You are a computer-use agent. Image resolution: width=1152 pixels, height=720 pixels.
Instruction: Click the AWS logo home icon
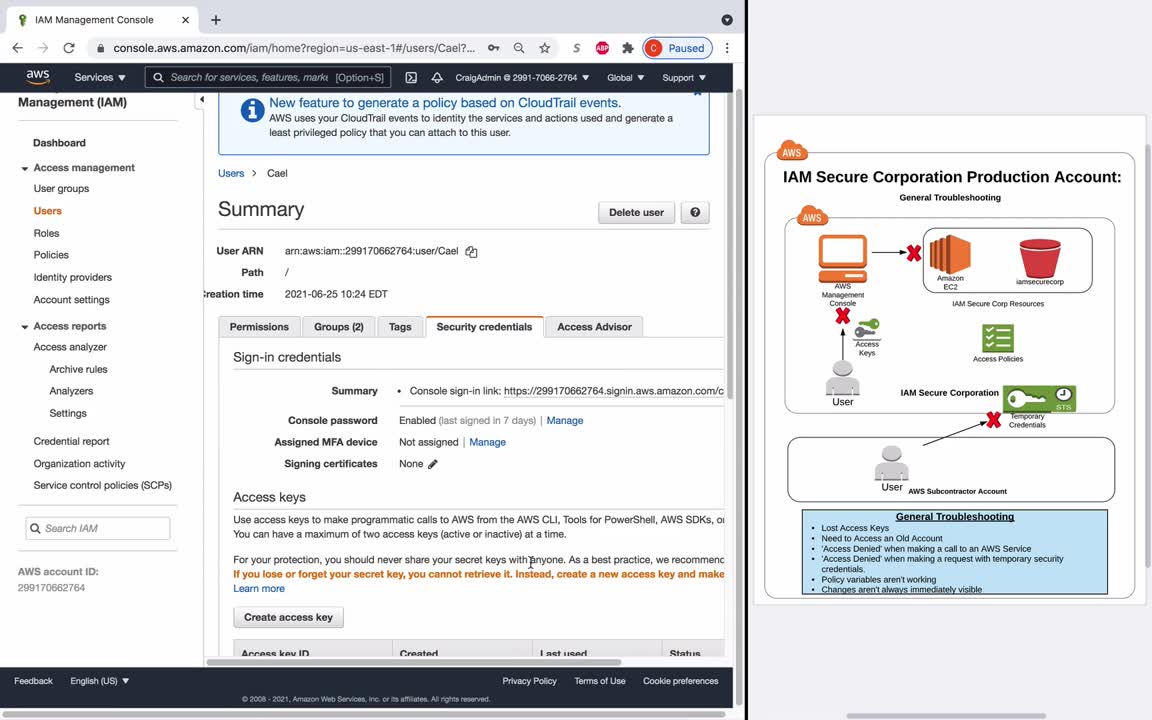pos(37,76)
